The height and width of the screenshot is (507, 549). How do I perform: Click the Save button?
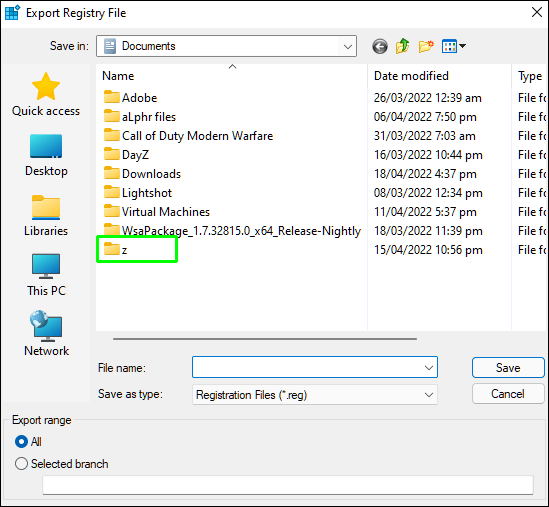[x=508, y=368]
